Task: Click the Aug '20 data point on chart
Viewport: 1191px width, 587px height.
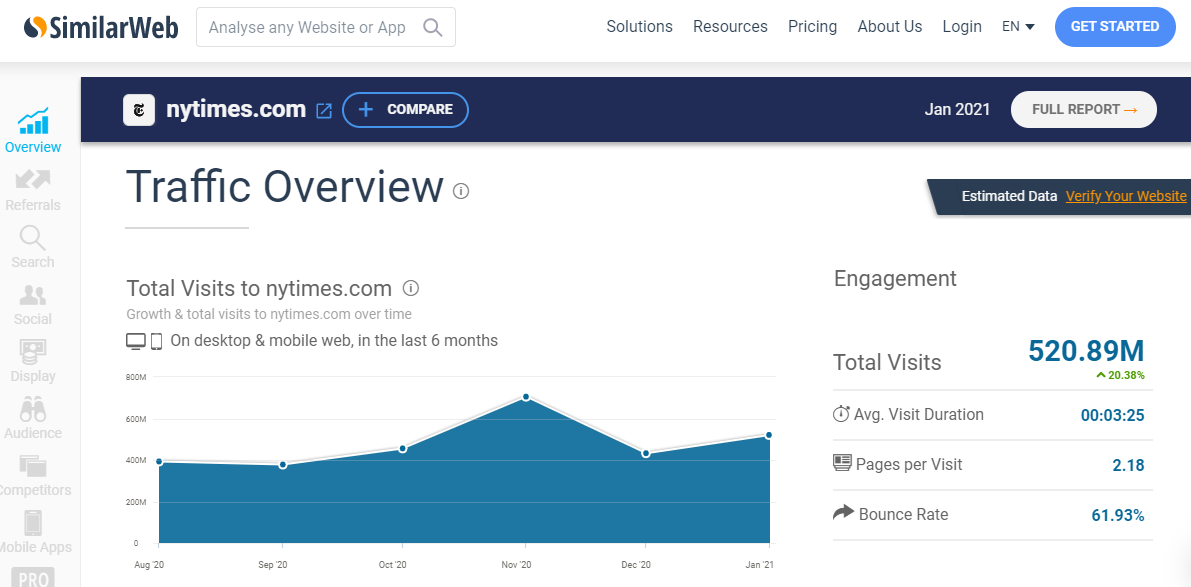Action: tap(159, 462)
